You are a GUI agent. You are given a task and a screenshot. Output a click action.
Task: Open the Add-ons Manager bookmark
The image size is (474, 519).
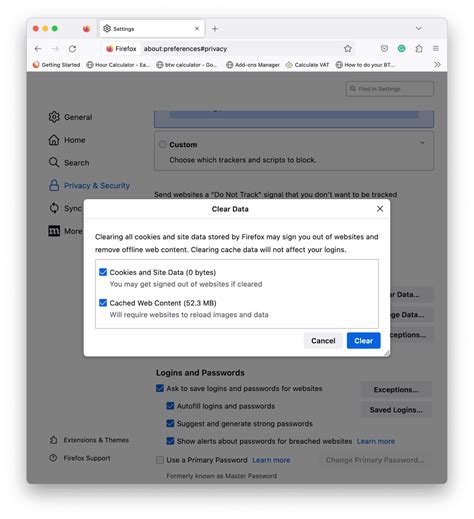(x=253, y=65)
